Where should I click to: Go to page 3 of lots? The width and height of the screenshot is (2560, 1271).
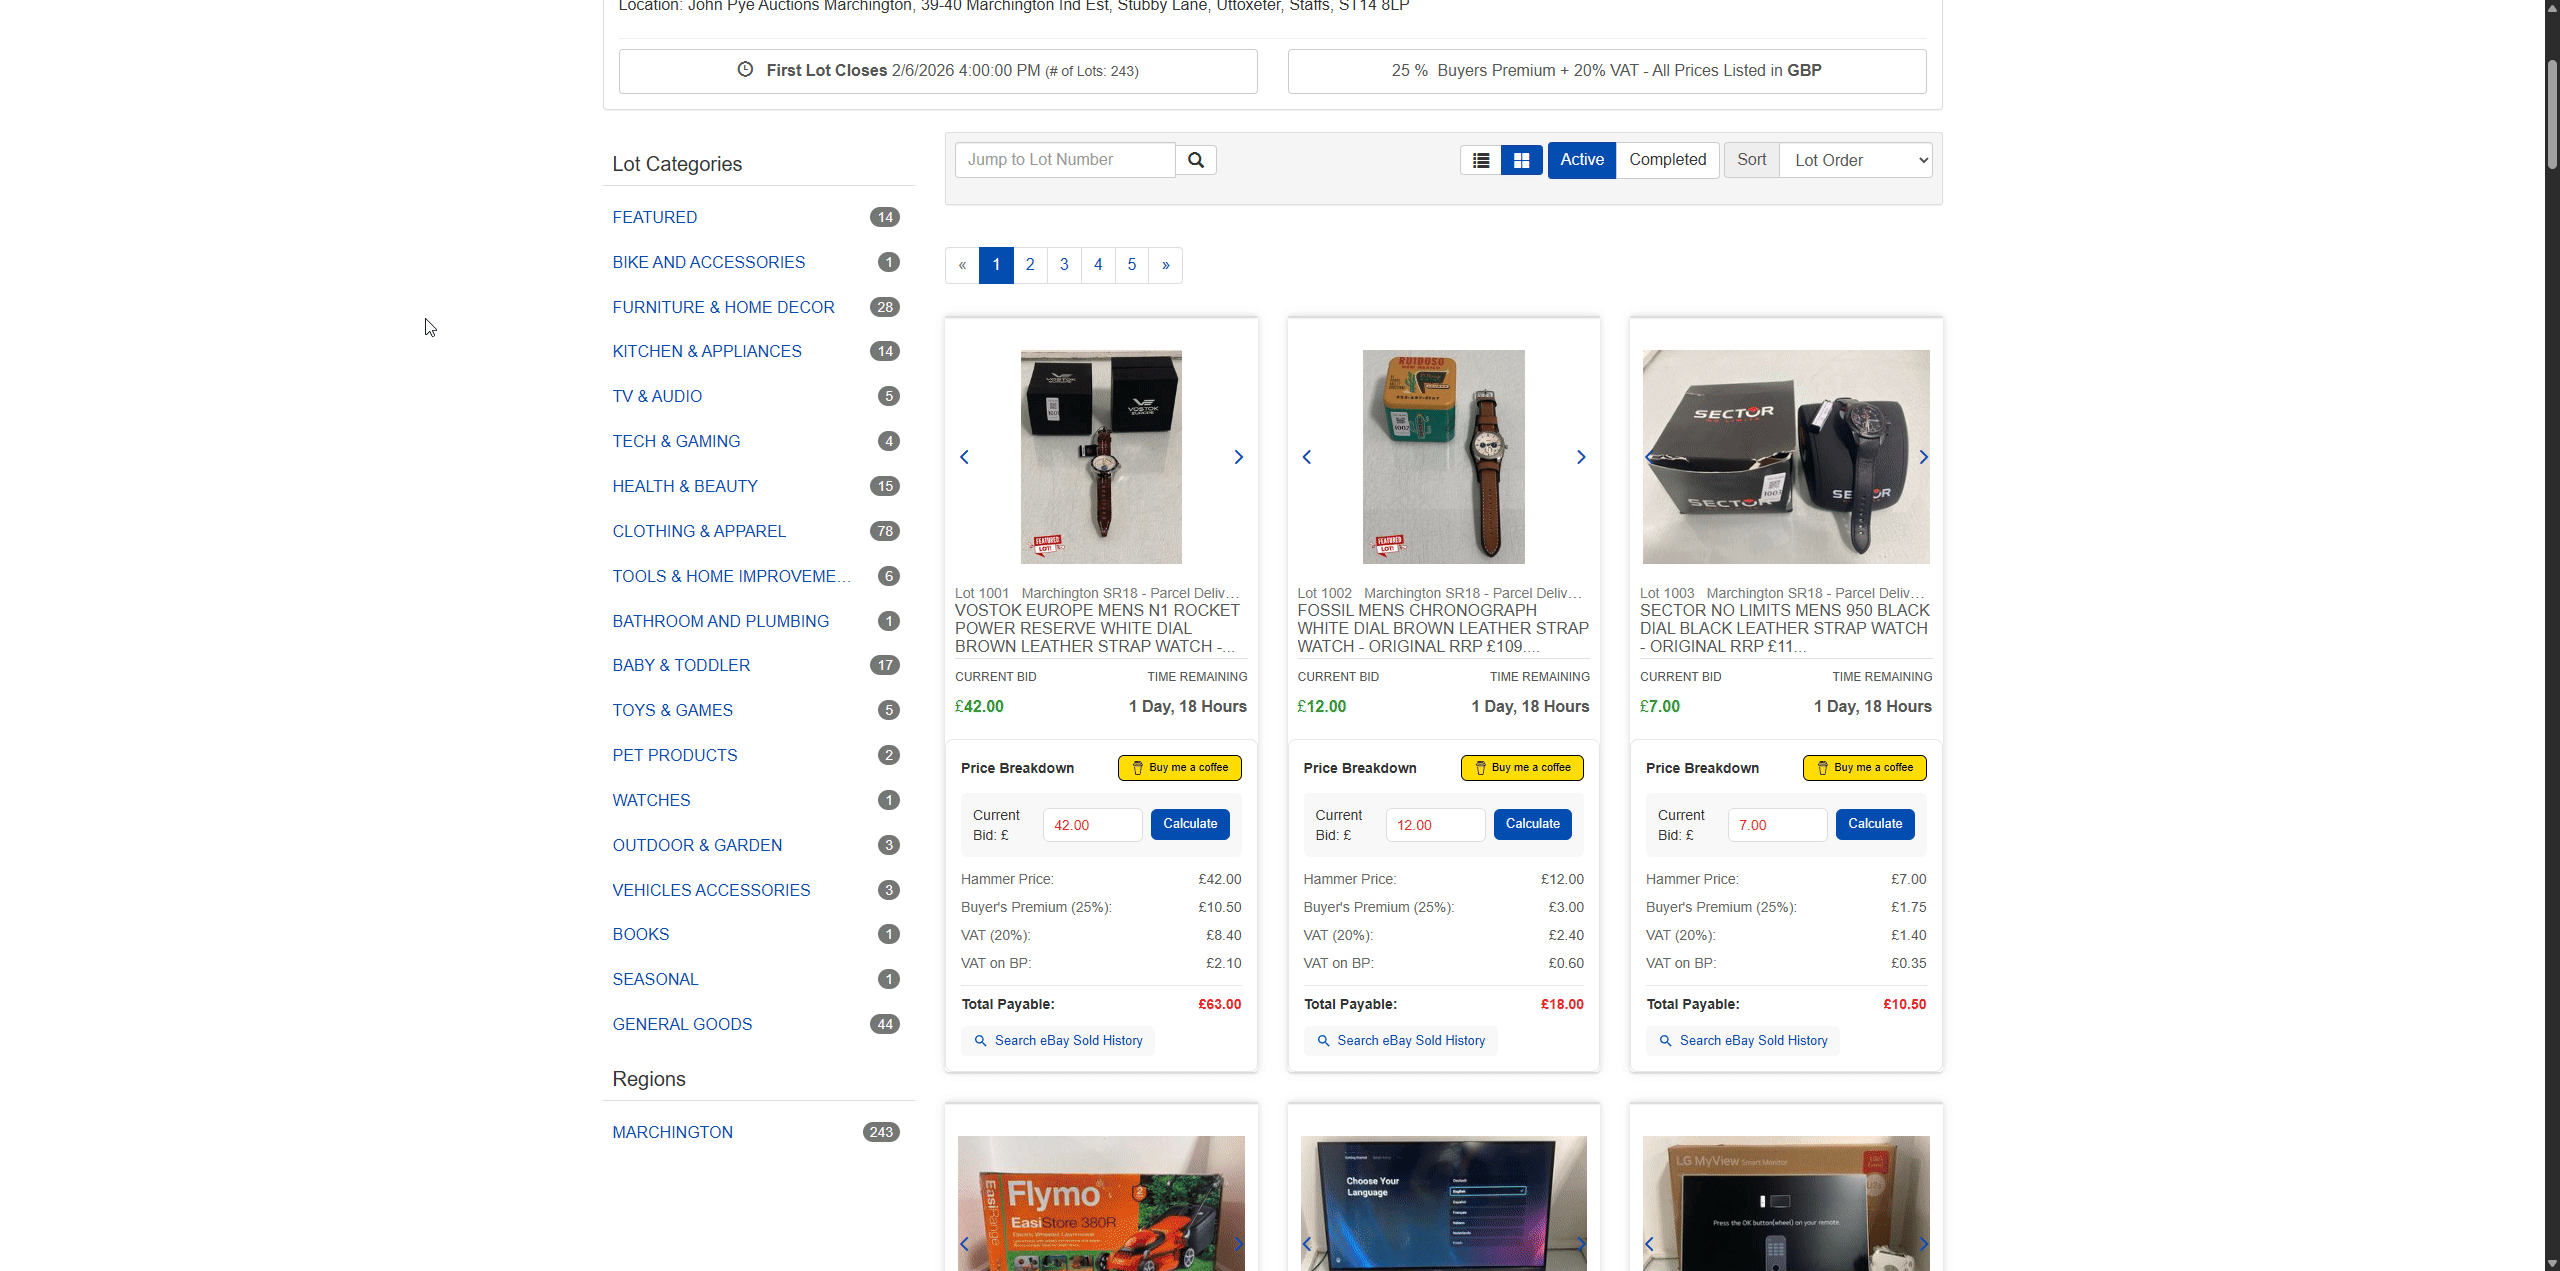tap(1063, 265)
